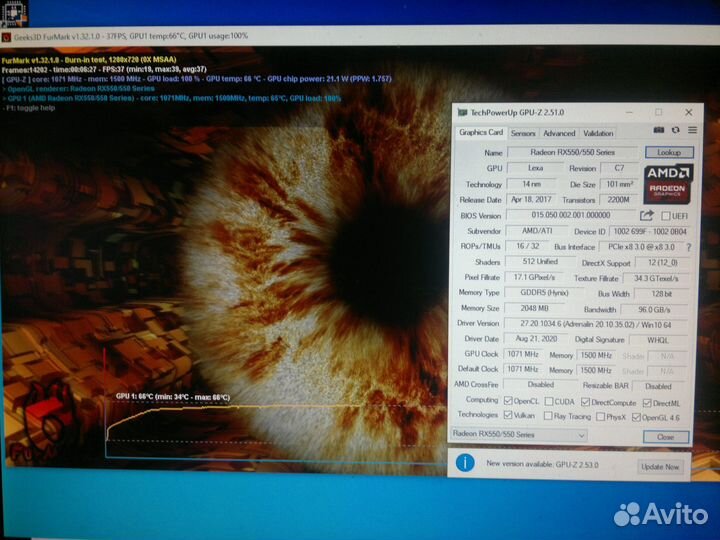Toggle the OpenCL checkbox

pos(508,401)
